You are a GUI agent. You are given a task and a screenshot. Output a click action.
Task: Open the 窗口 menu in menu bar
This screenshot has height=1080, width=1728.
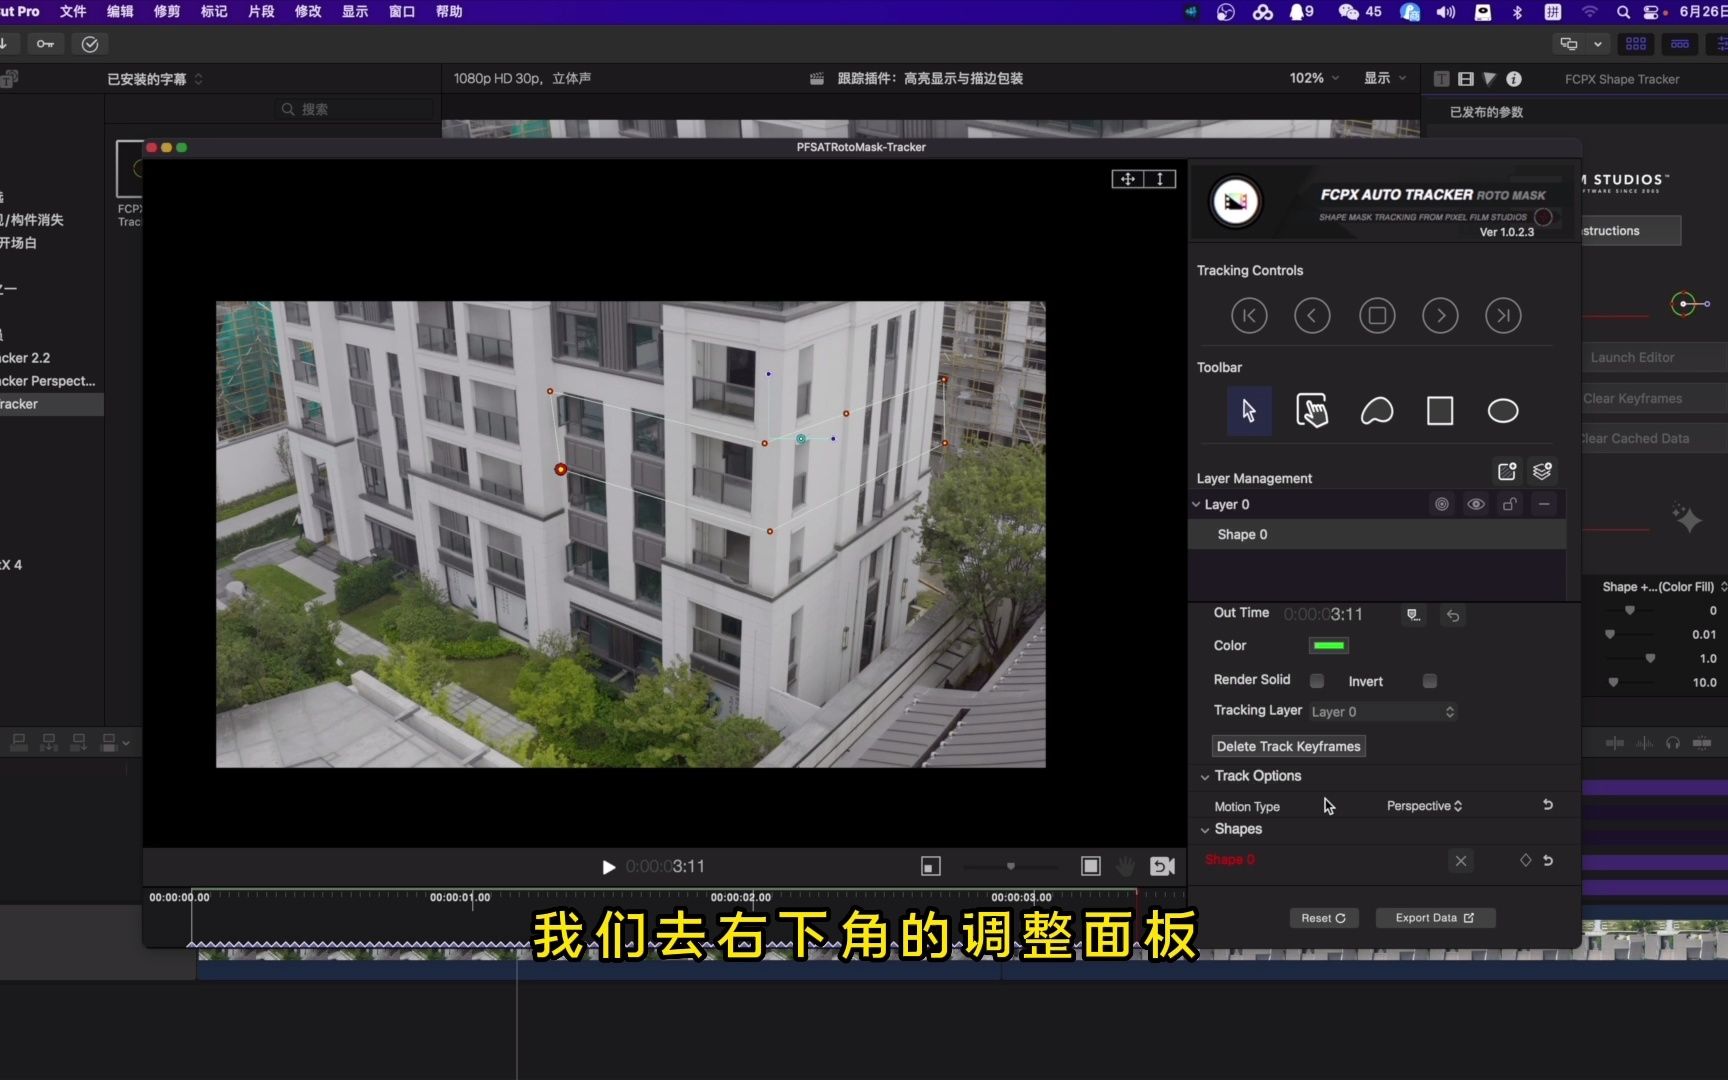[401, 12]
